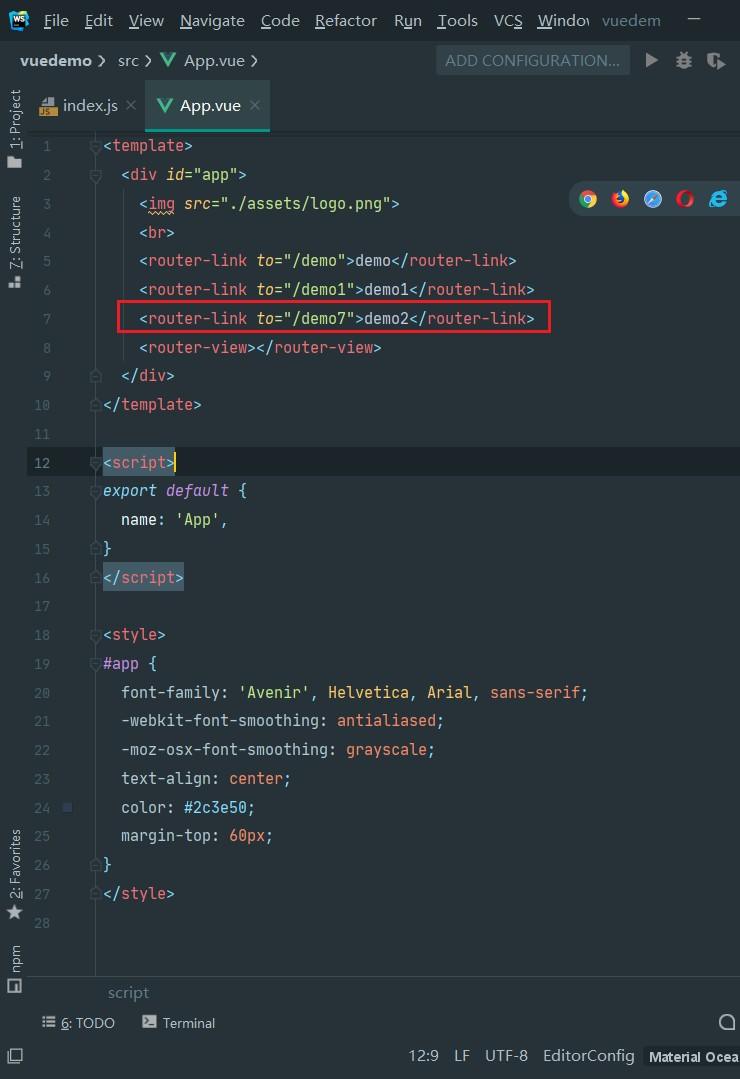The image size is (740, 1079).
Task: Open the Window menu
Action: (x=563, y=21)
